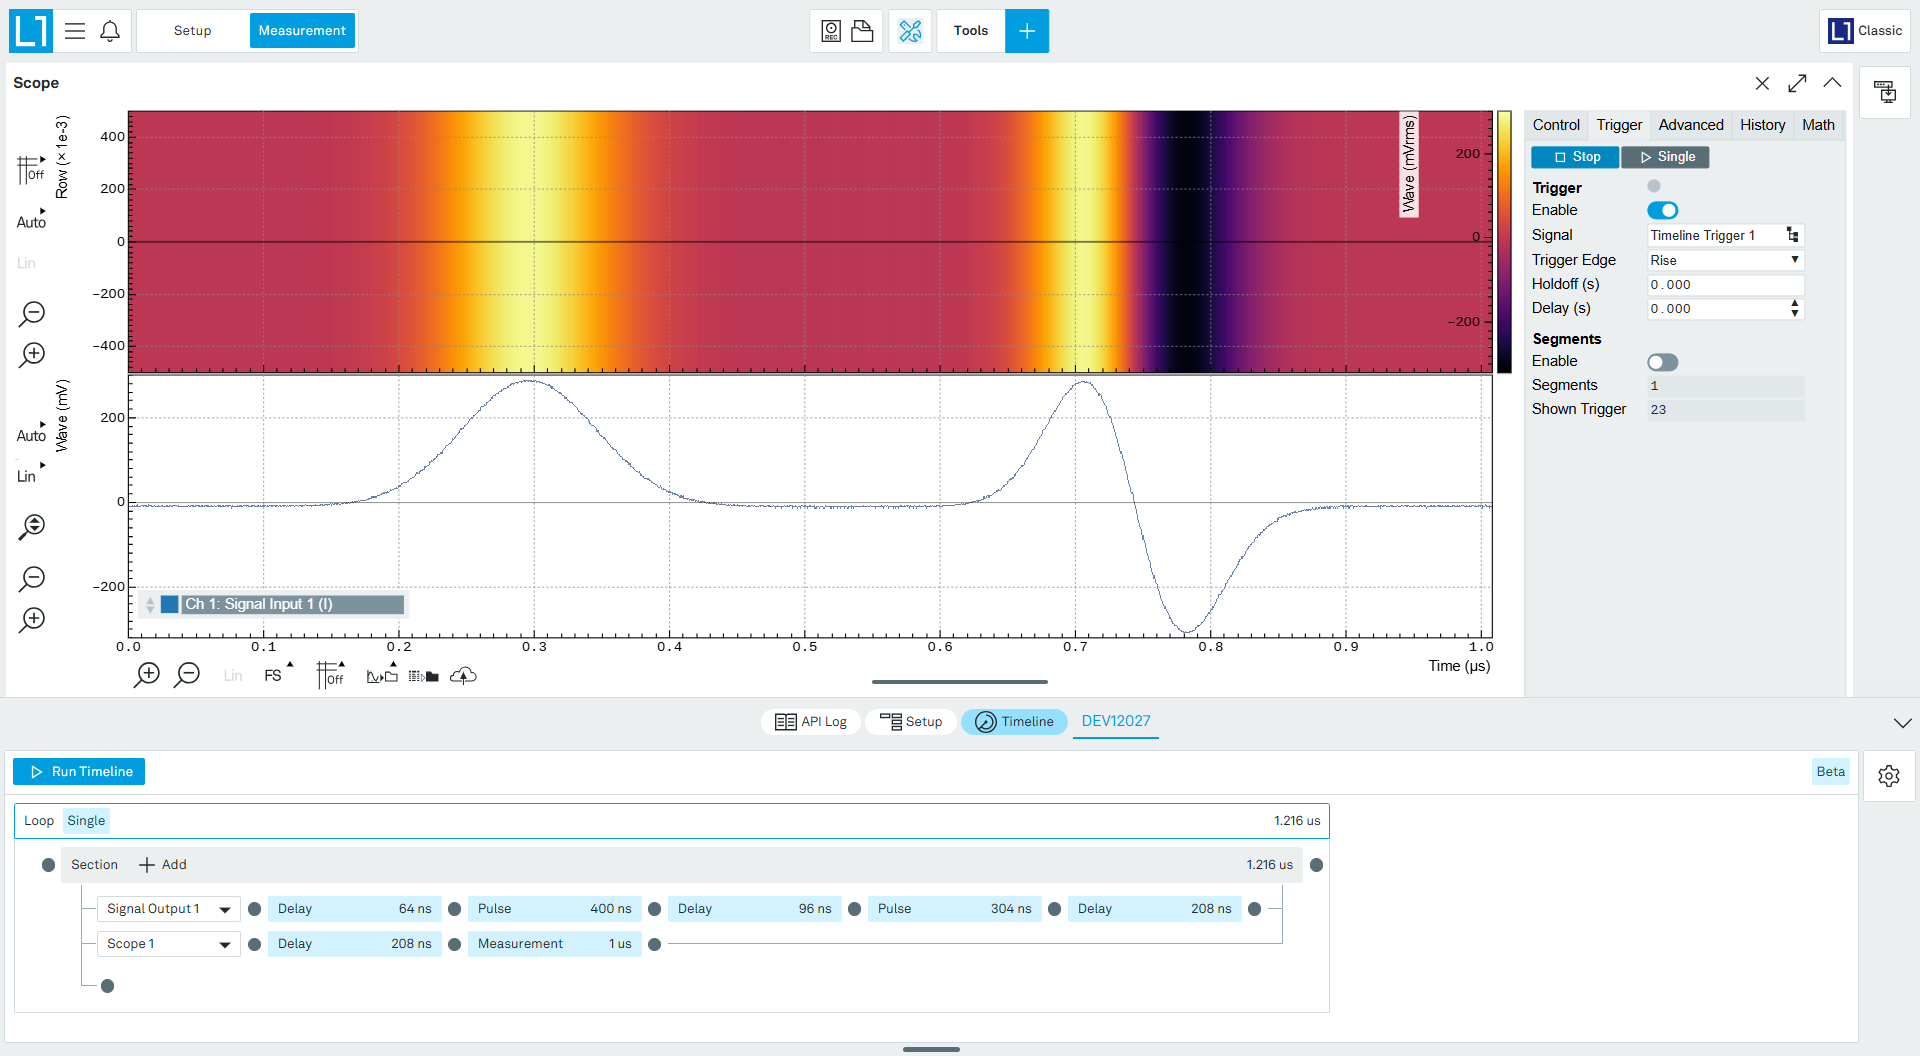Click the Run Timeline button
The image size is (1920, 1056).
[79, 772]
